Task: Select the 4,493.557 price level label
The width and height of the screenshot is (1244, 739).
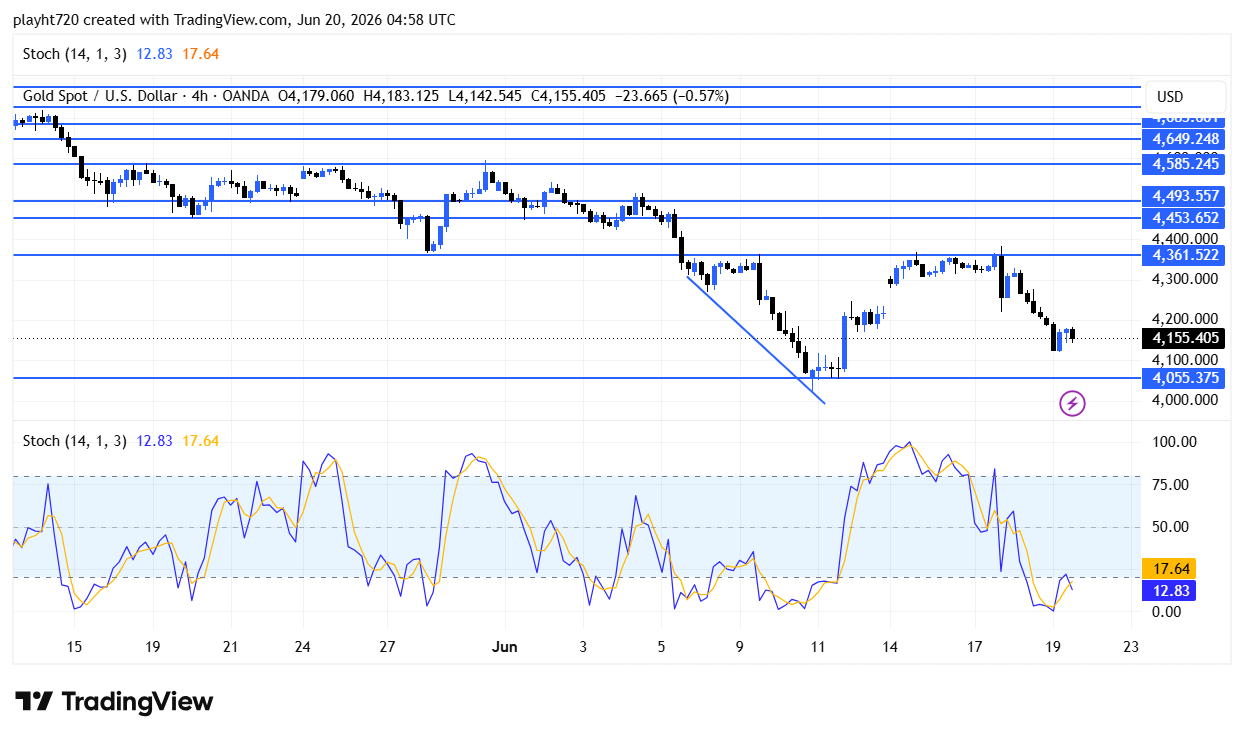Action: pyautogui.click(x=1186, y=196)
